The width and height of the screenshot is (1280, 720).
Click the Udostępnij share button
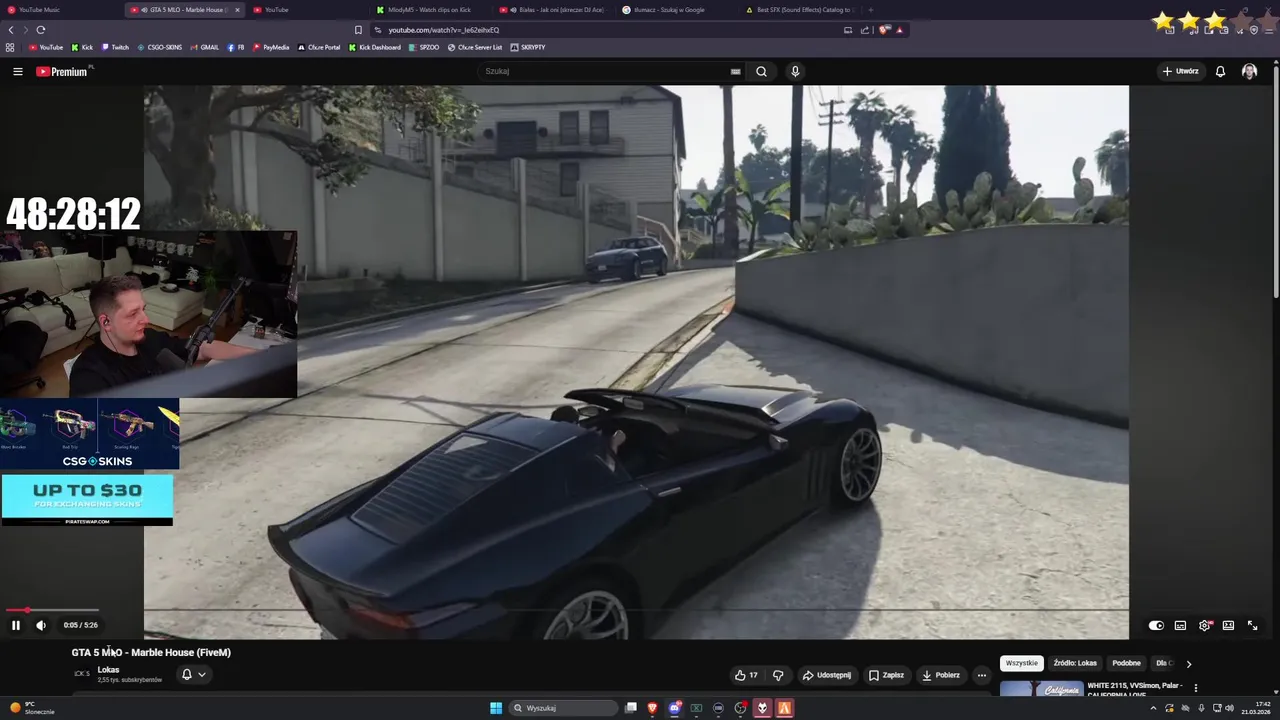826,675
